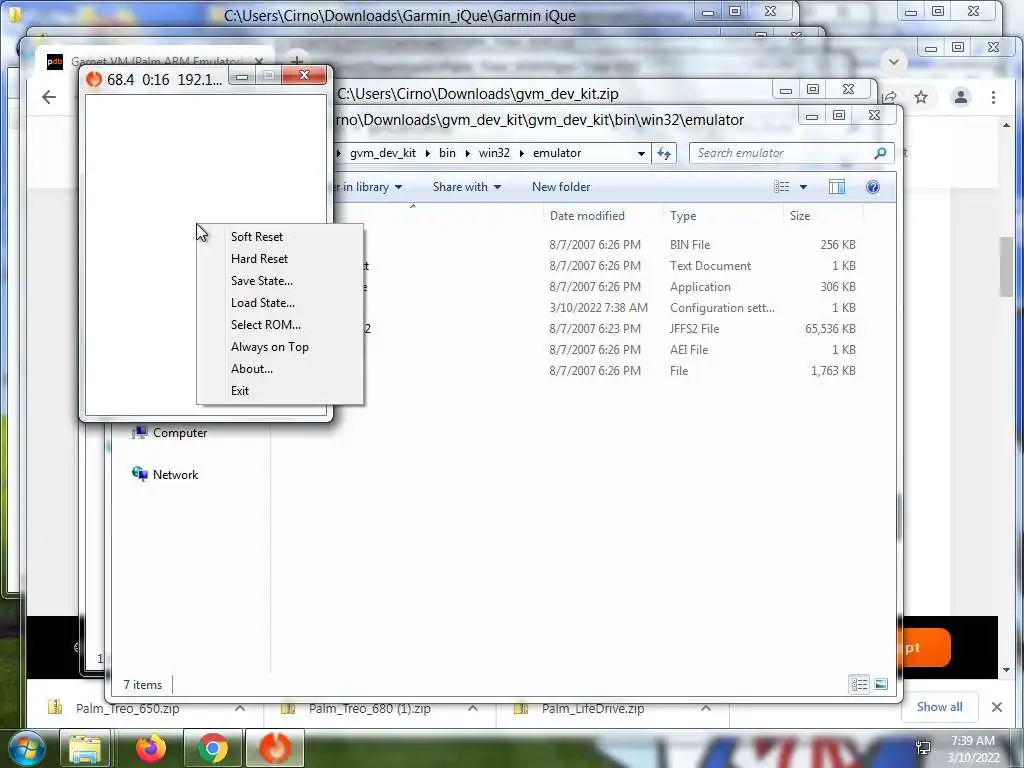The height and width of the screenshot is (768, 1024).
Task: Open the Include in library dropdown
Action: (368, 187)
